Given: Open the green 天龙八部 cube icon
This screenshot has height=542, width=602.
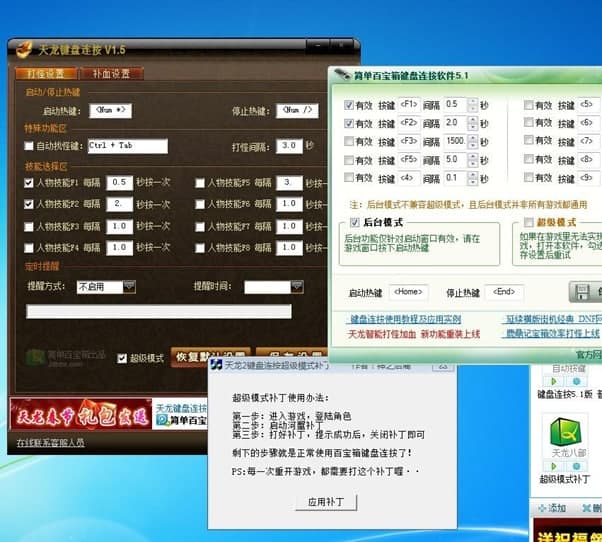Looking at the screenshot, I should point(565,431).
